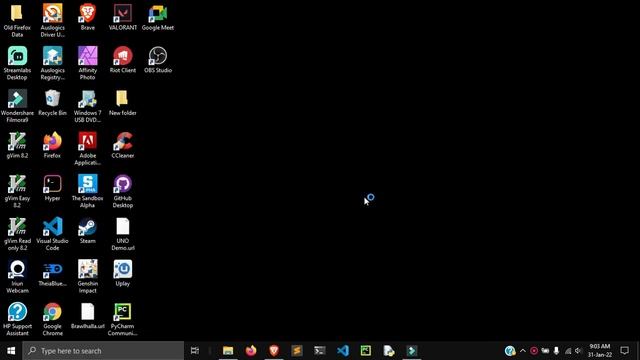Select the Iriun Webcam icon

click(17, 276)
